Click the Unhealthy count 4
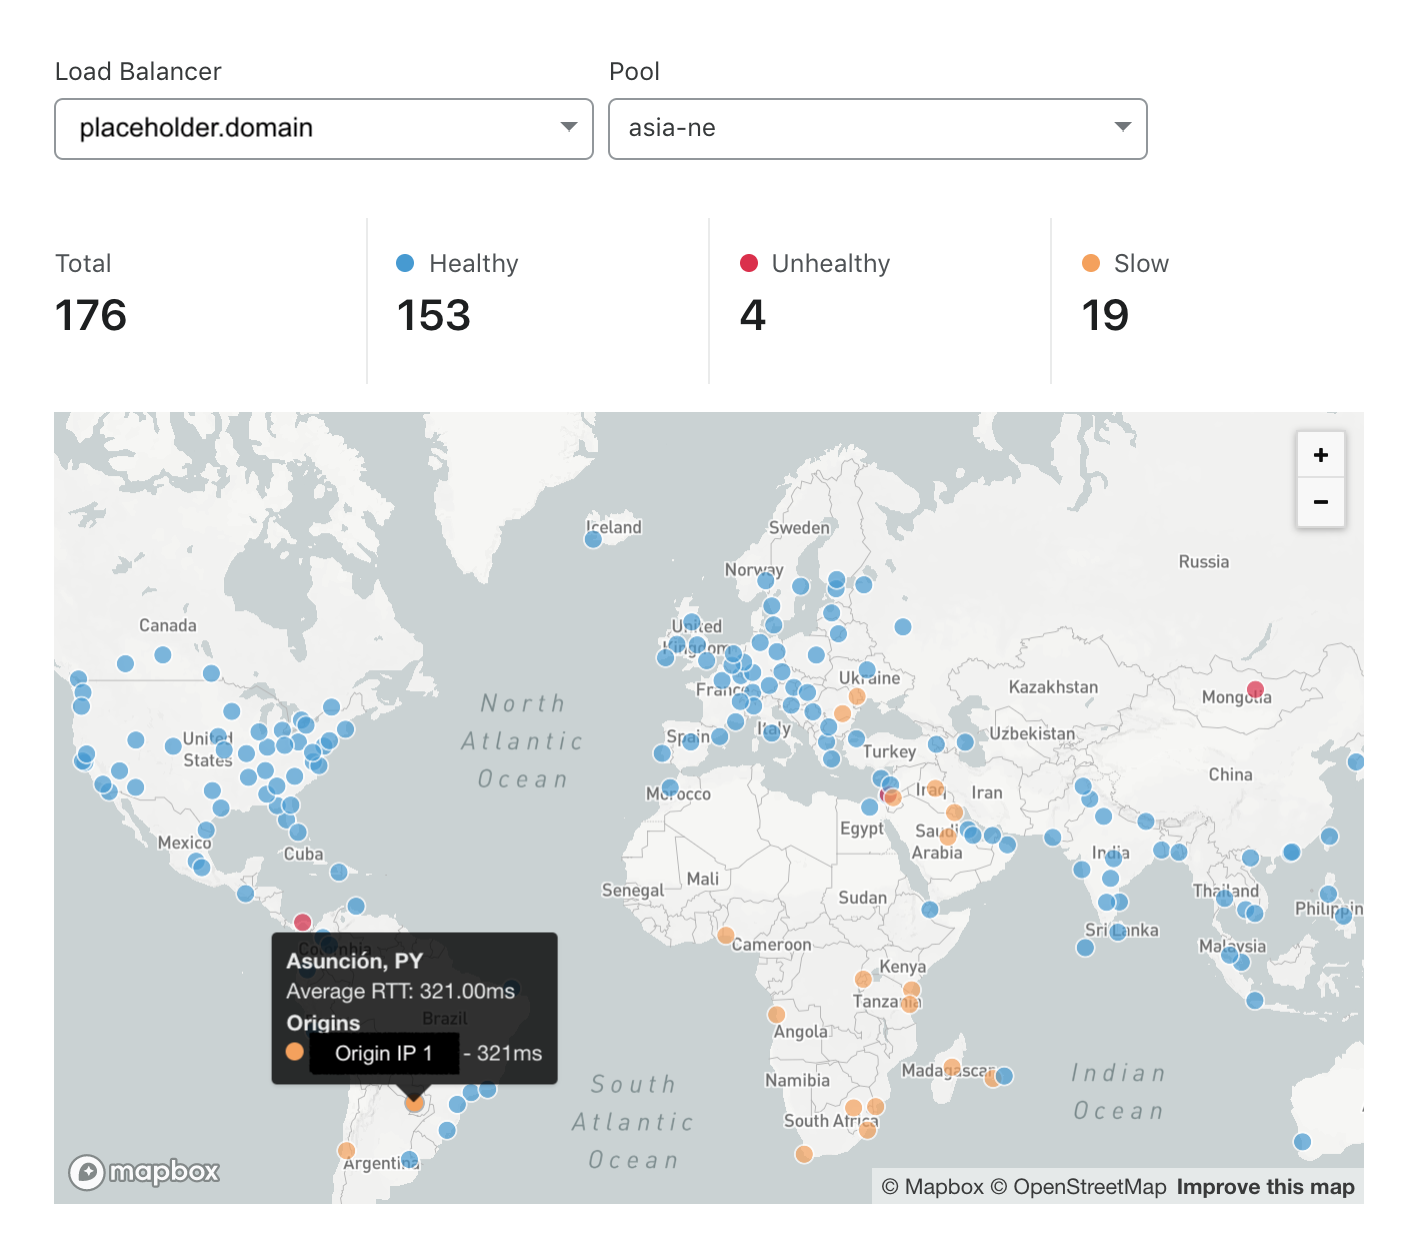The width and height of the screenshot is (1420, 1260). (x=753, y=315)
